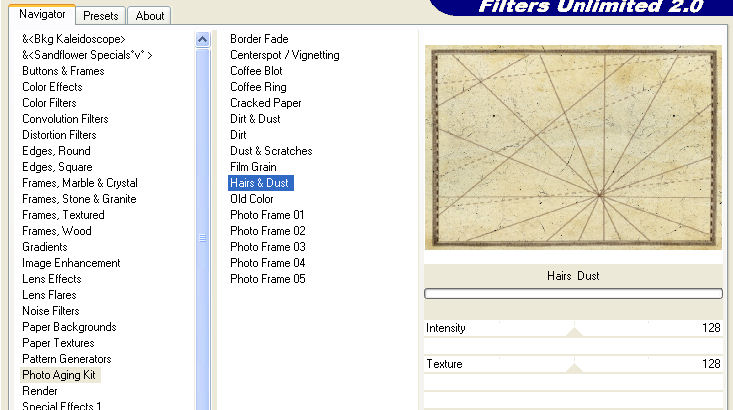This screenshot has width=733, height=410.
Task: Apply the Border Fade filter
Action: 259,39
